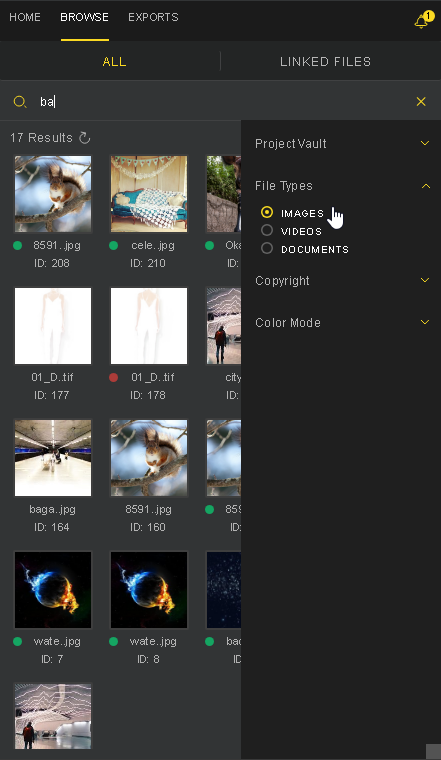Open the last-row city lights thumbnail
This screenshot has height=760, width=441.
53,716
